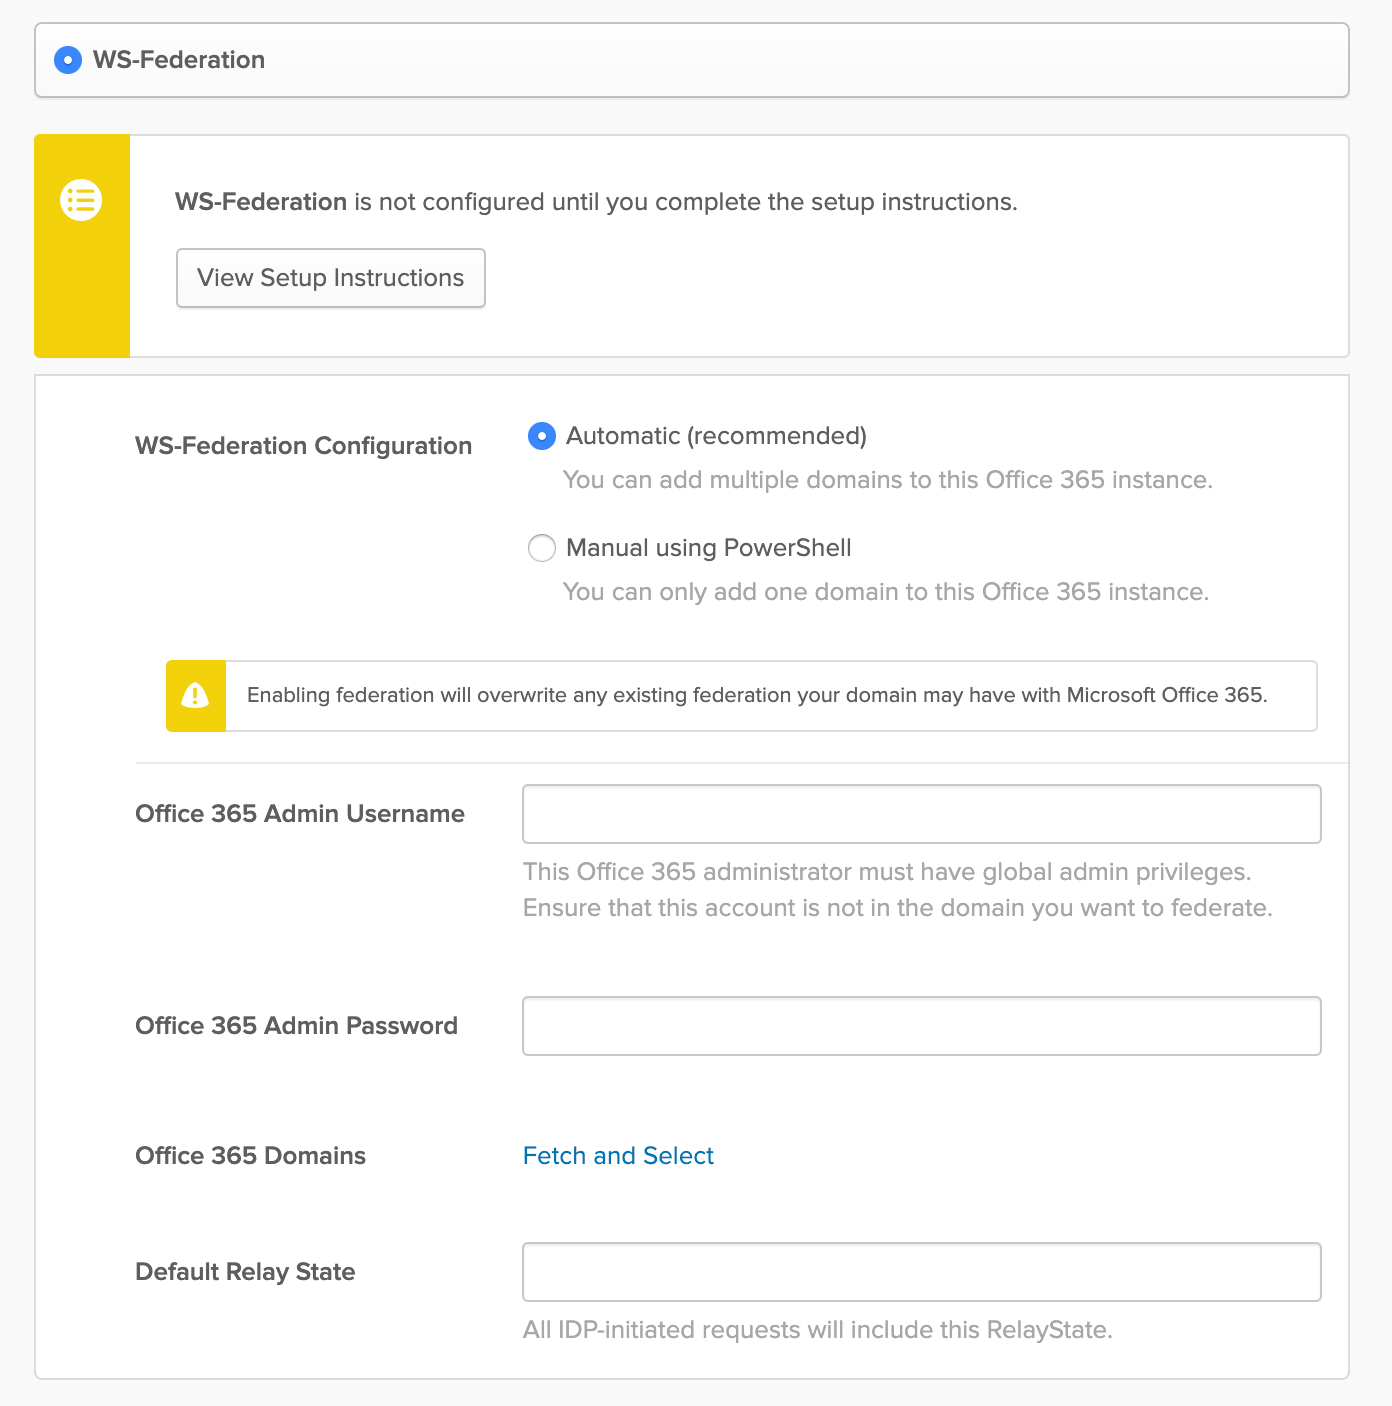Click the Office 365 Domains label
This screenshot has height=1406, width=1392.
[250, 1156]
